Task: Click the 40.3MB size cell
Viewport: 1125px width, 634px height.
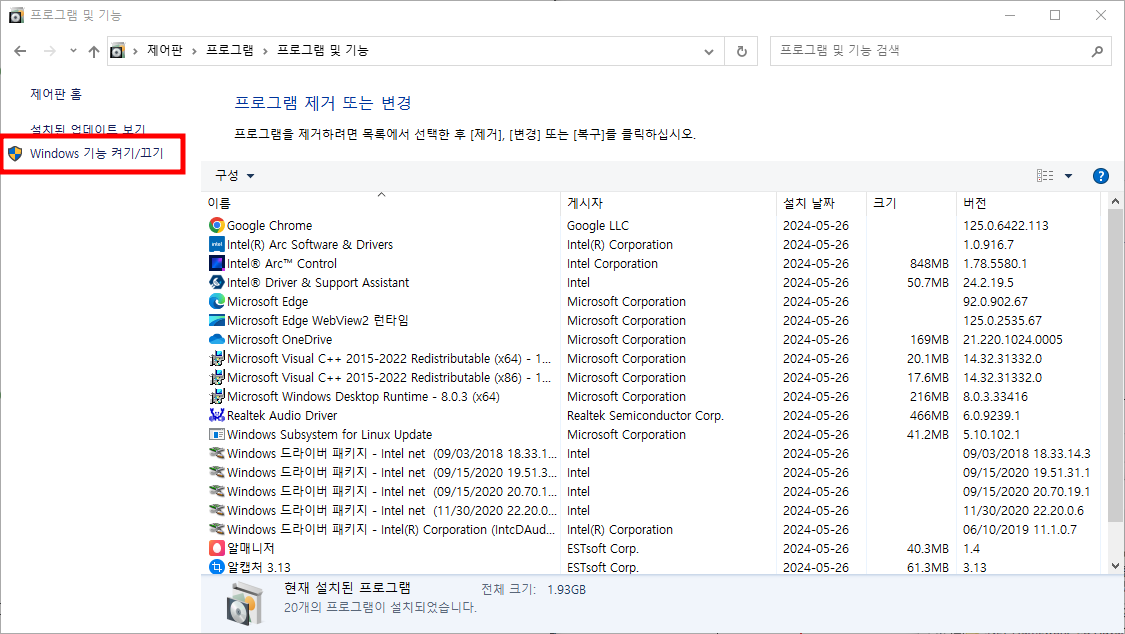Action: tap(928, 548)
